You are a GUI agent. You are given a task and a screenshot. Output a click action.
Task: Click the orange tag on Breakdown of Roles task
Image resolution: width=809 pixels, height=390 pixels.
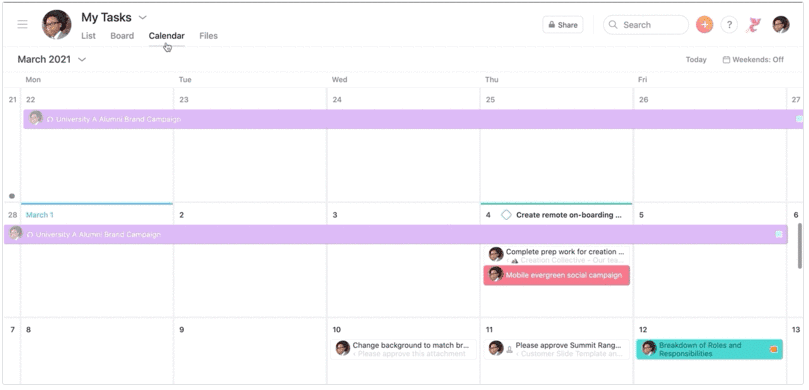pos(773,349)
